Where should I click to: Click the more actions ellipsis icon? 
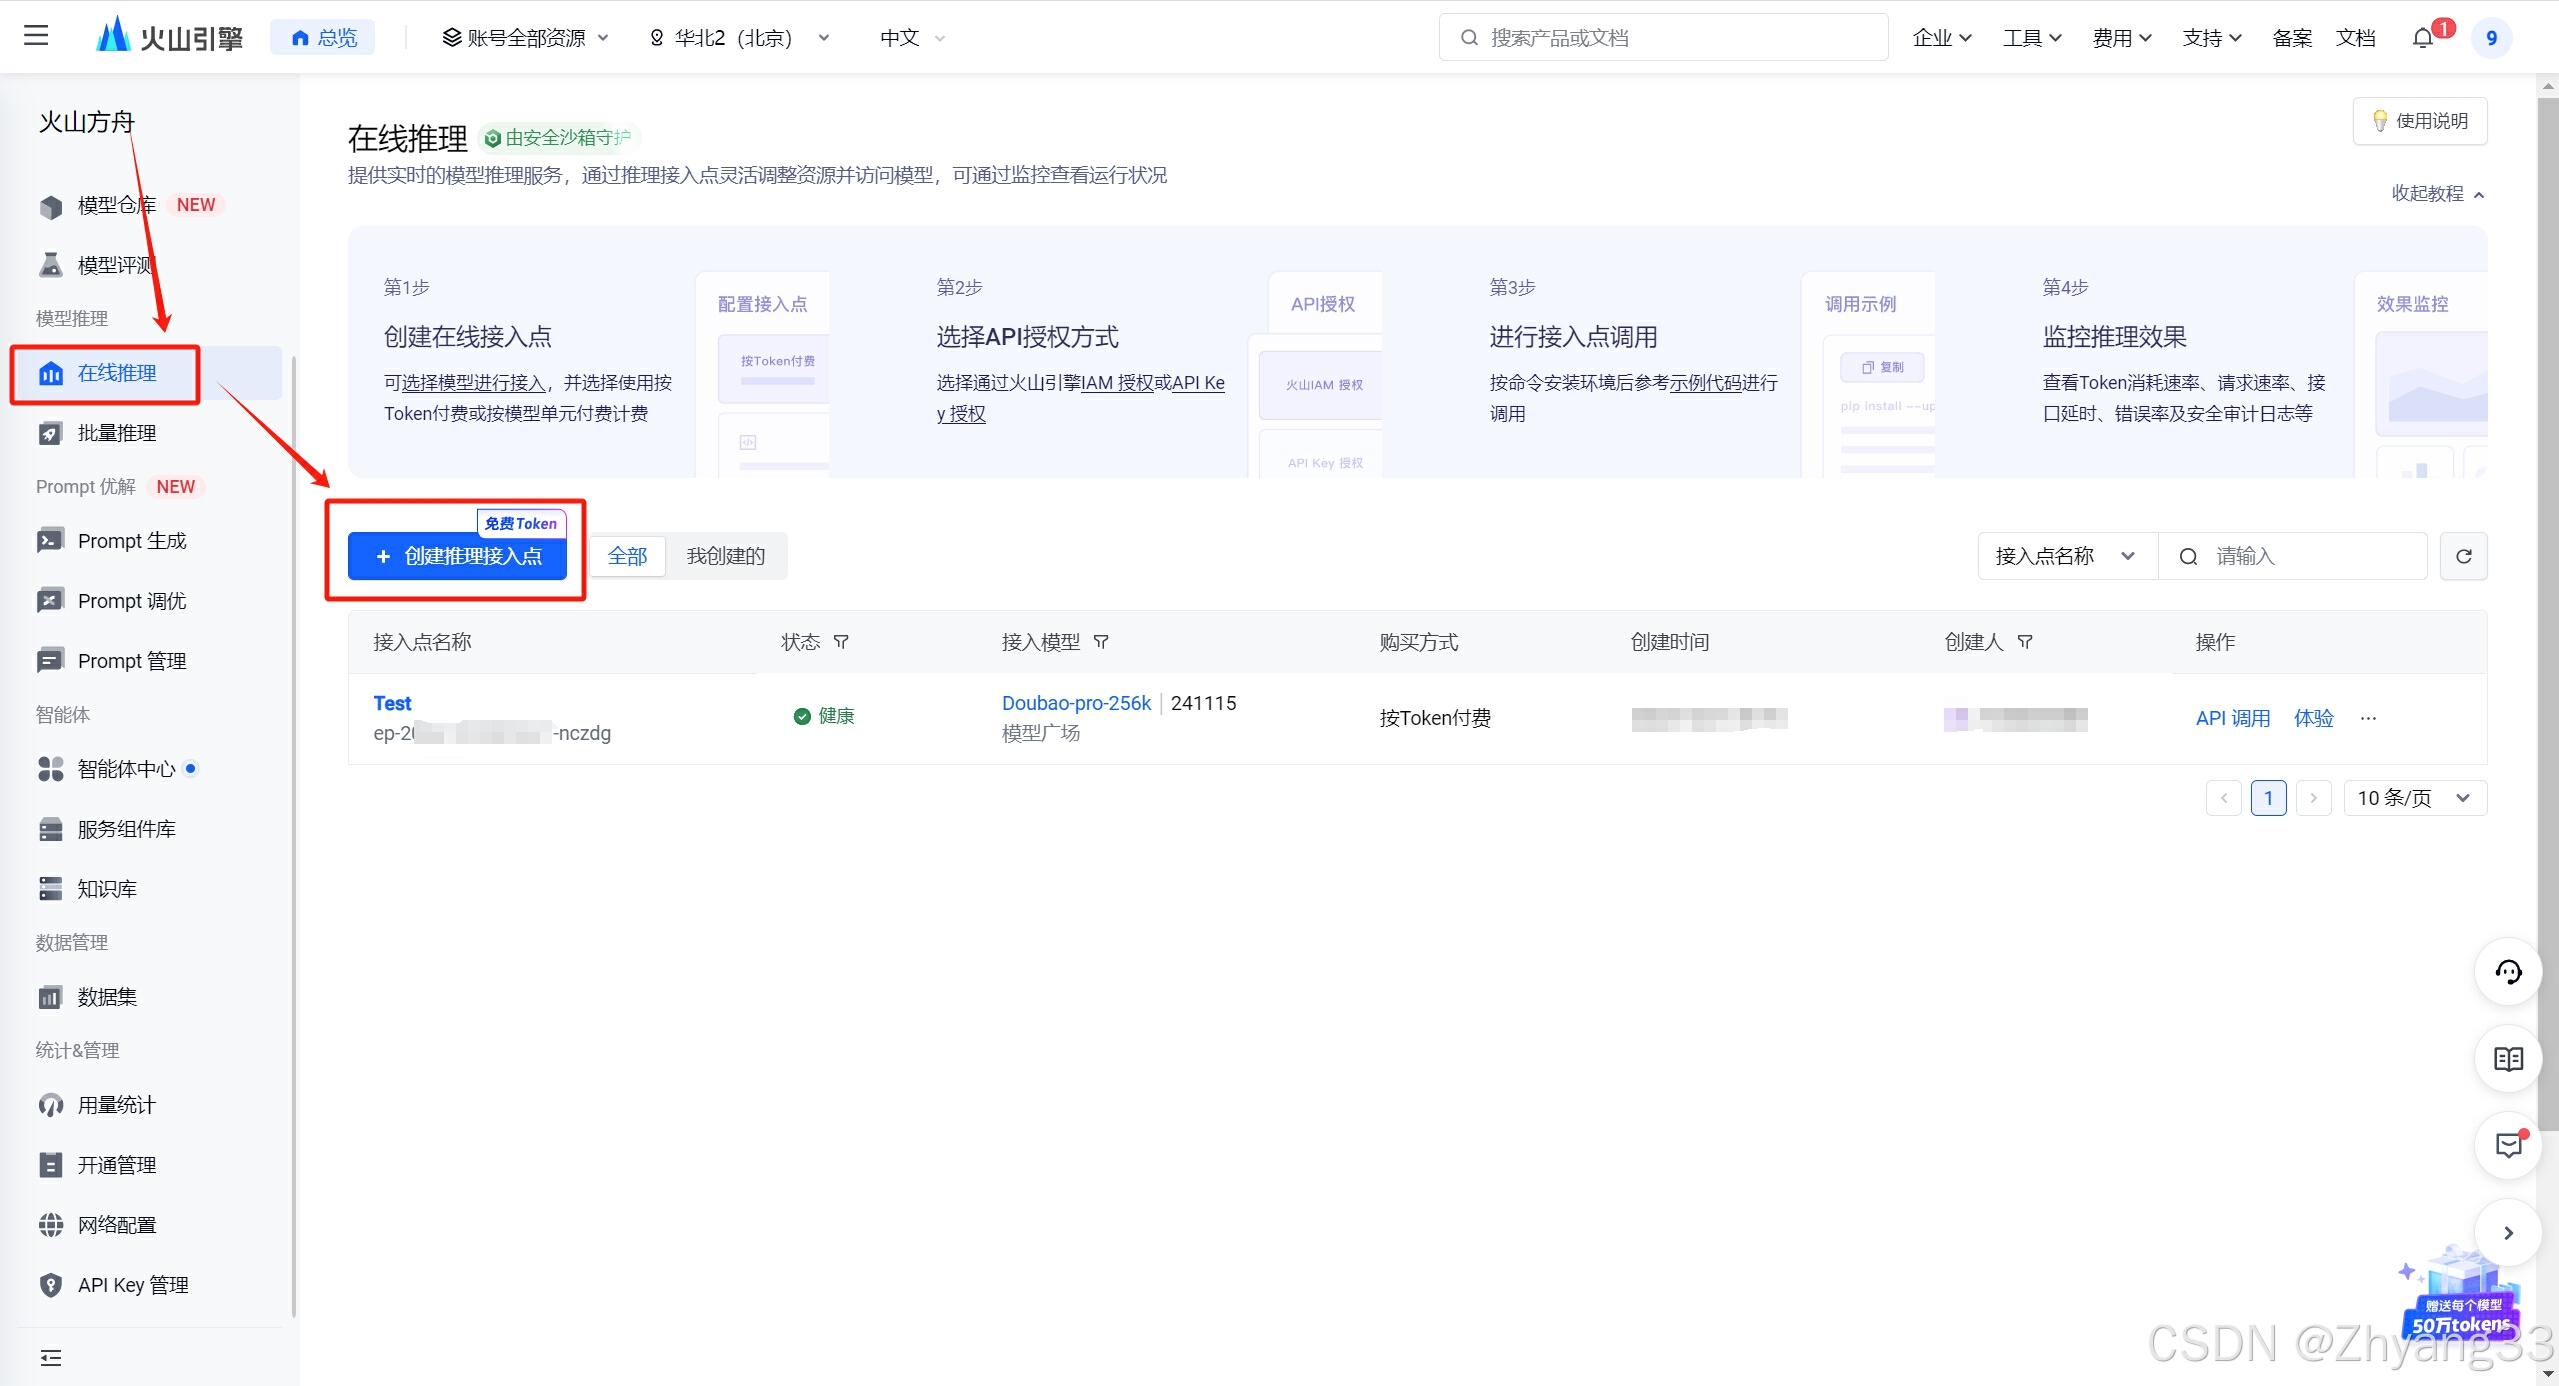(x=2368, y=718)
